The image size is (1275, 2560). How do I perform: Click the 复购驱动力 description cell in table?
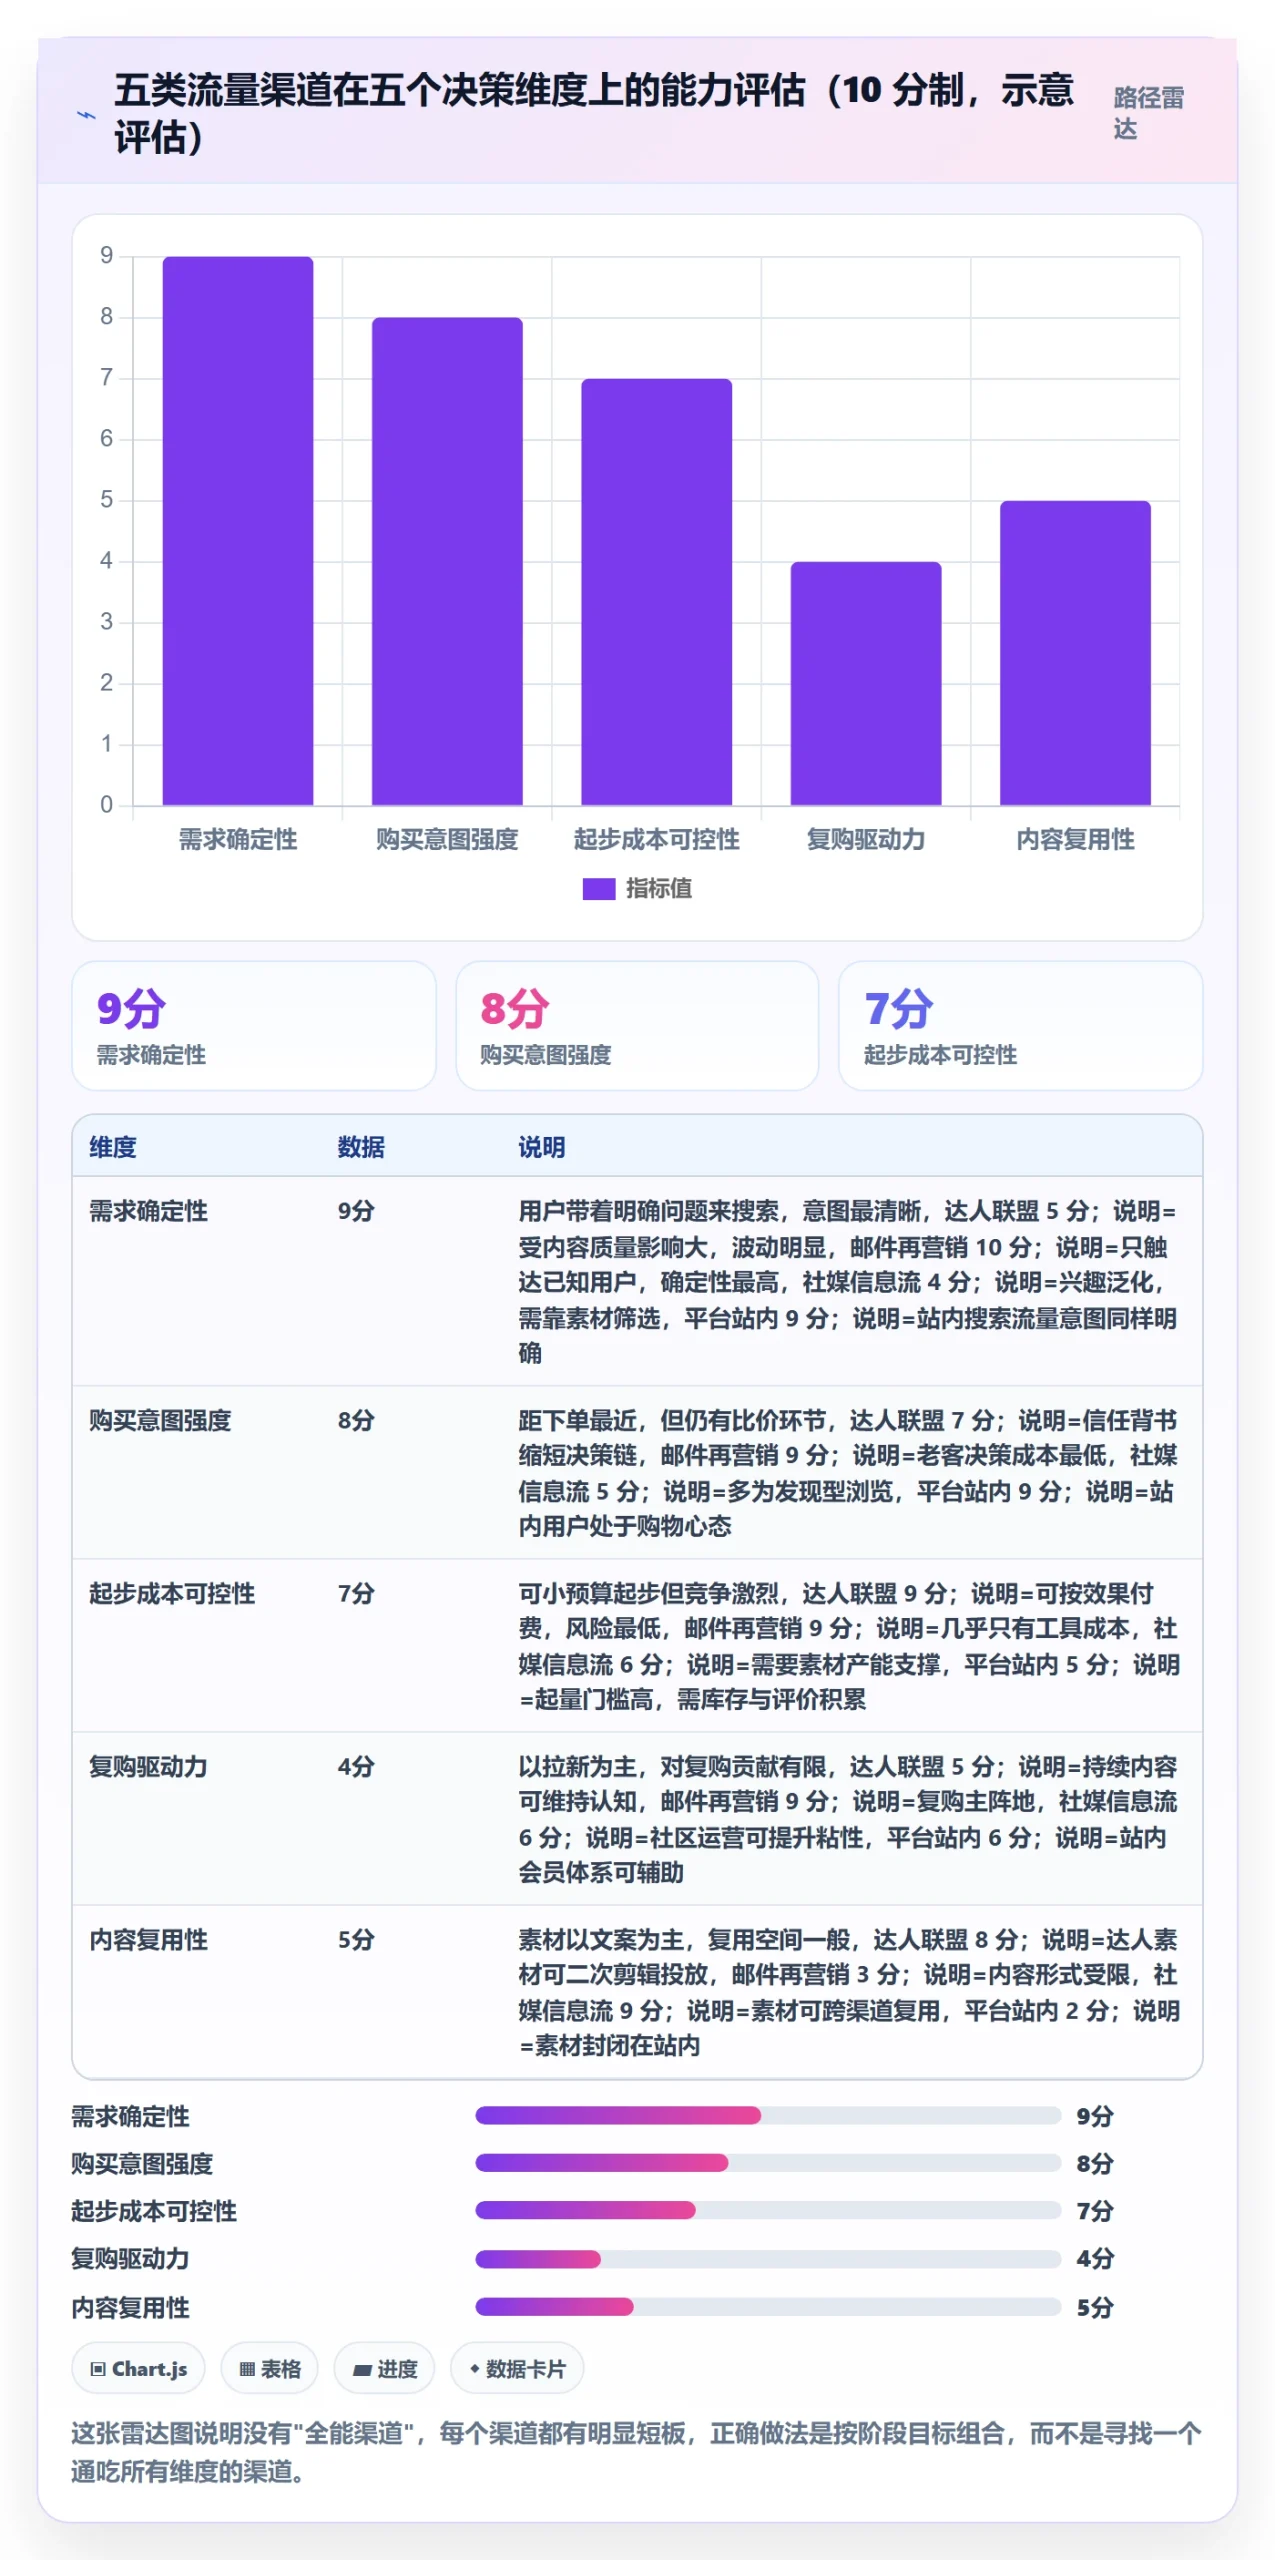click(x=848, y=1820)
